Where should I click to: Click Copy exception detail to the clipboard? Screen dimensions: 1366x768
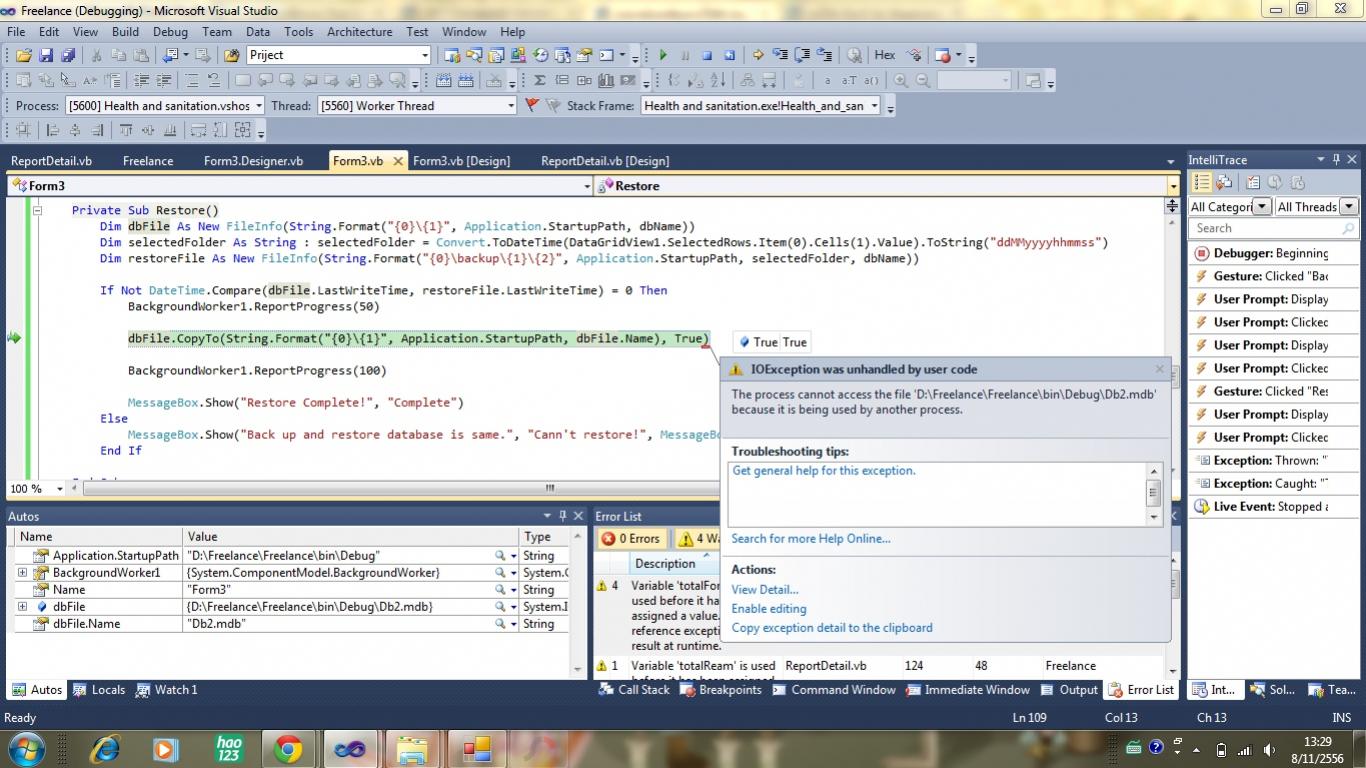831,628
